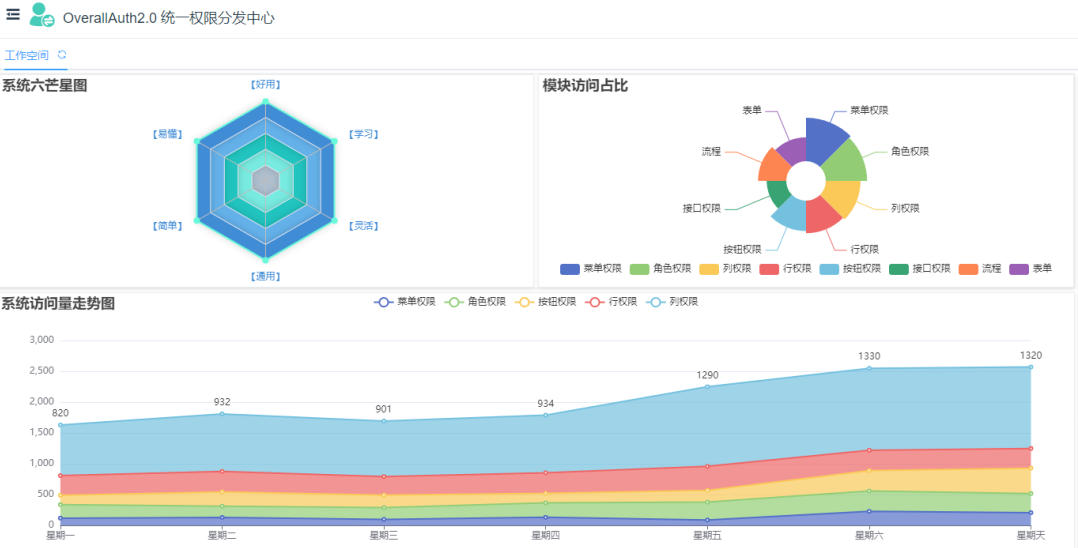Toggle 按钮权限 legend item under pie chart
This screenshot has height=548, width=1078.
click(850, 269)
